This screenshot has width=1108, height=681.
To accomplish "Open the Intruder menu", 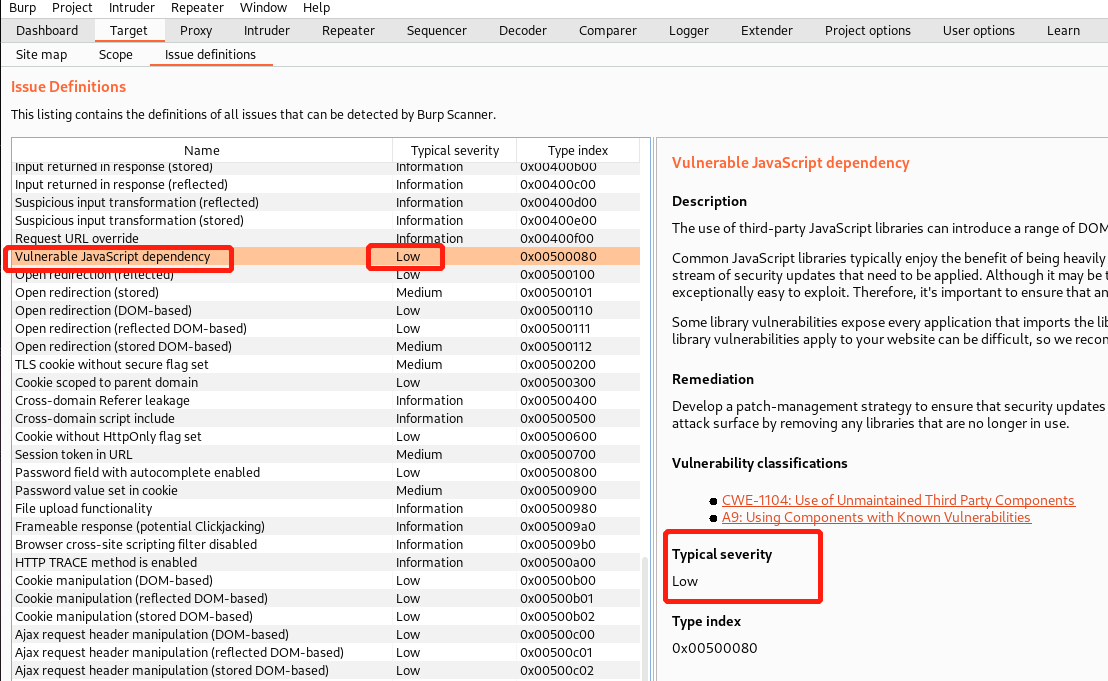I will click(131, 8).
